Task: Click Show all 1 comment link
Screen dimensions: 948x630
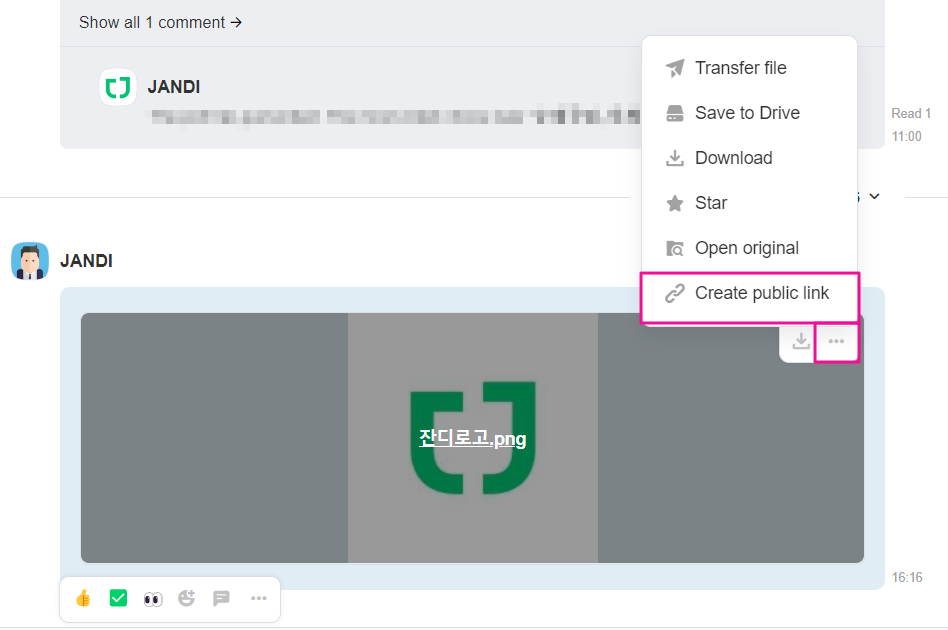Action: (160, 22)
